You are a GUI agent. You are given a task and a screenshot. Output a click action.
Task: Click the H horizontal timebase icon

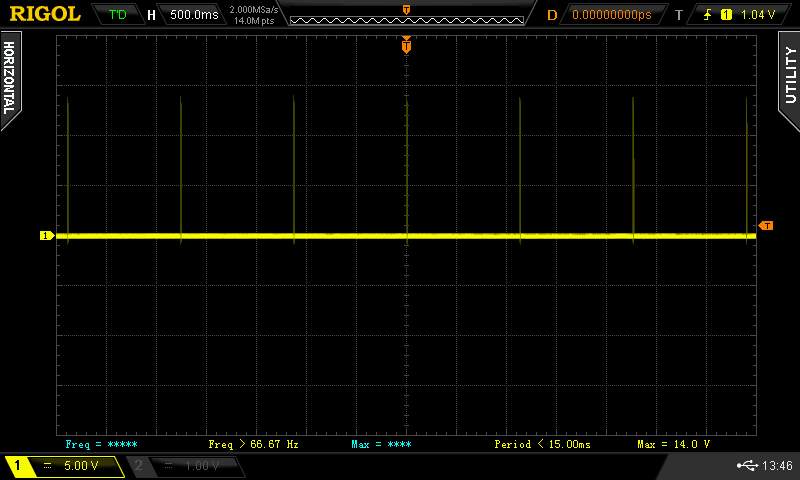[151, 15]
